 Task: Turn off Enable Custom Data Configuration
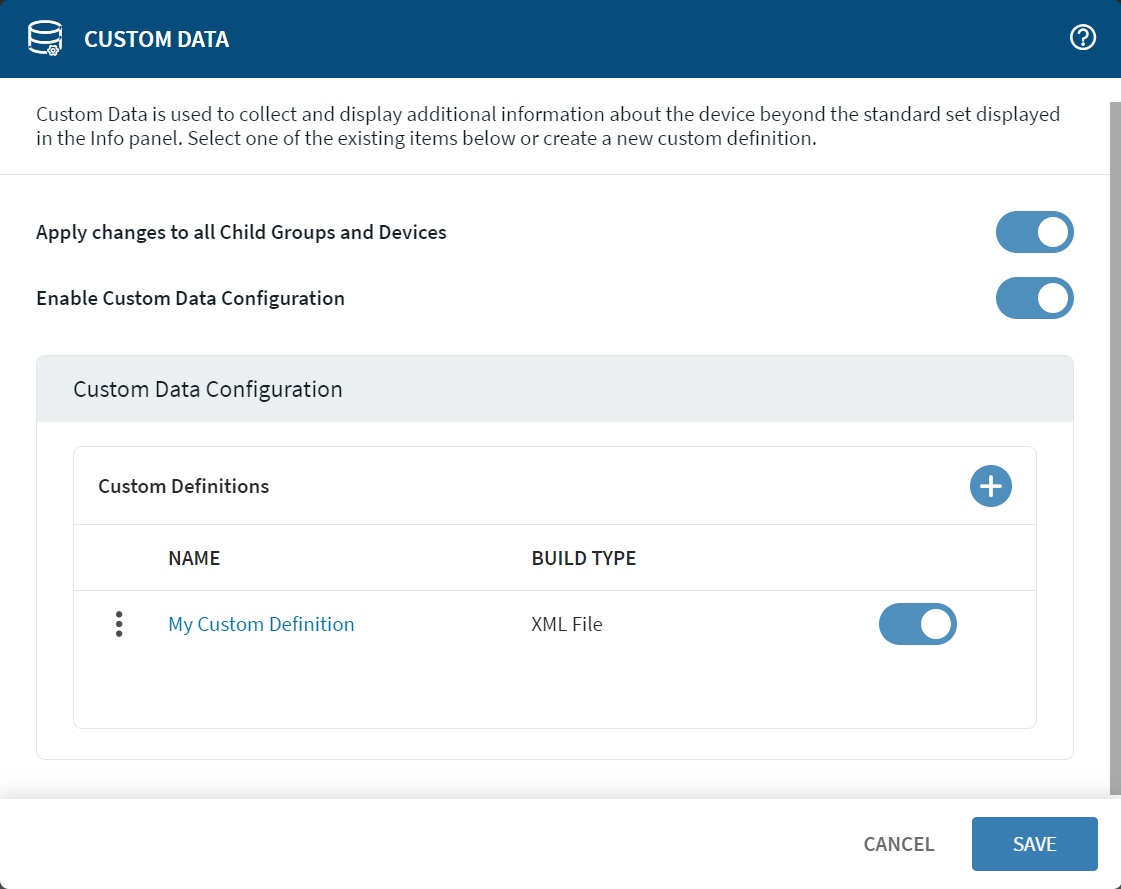tap(1034, 298)
